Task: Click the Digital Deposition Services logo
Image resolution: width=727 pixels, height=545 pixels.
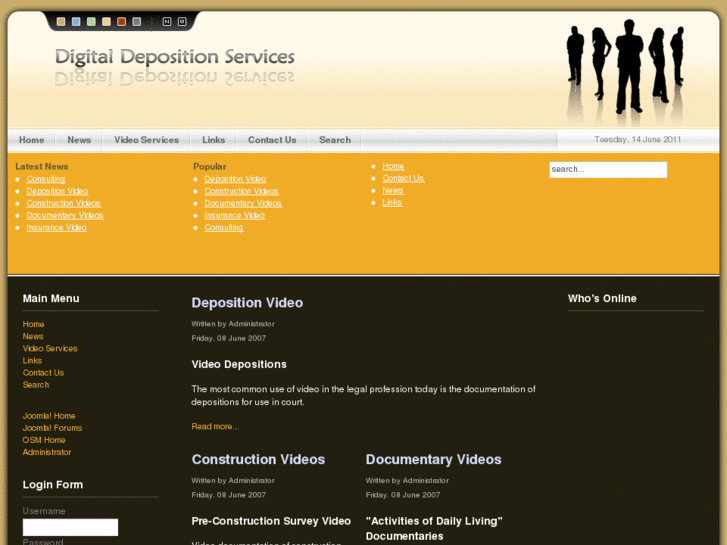Action: (174, 57)
